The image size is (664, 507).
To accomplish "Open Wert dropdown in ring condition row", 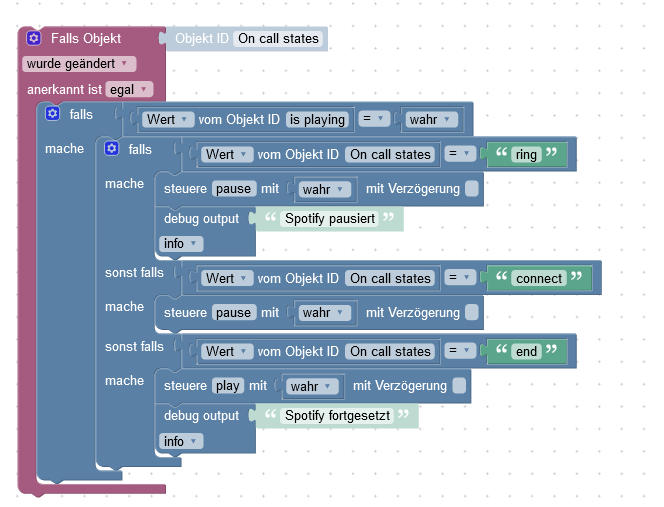I will pyautogui.click(x=227, y=155).
